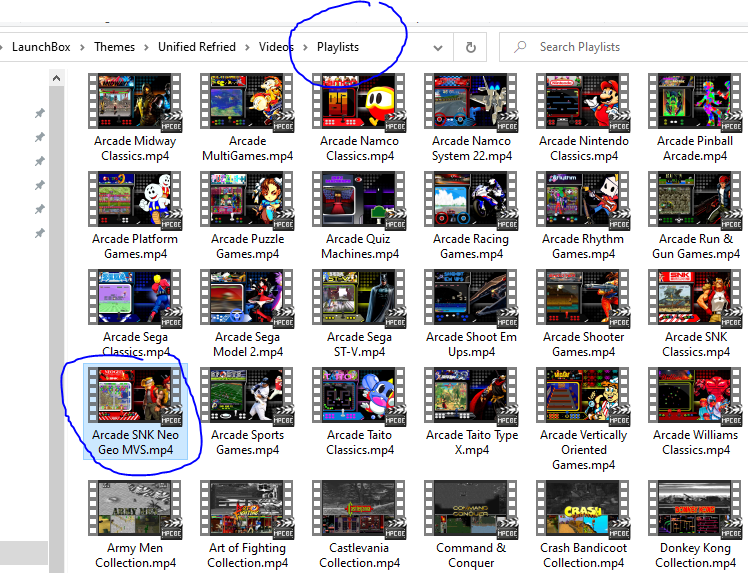Select Arcade Platform Games.mp4 thumbnail

(135, 199)
